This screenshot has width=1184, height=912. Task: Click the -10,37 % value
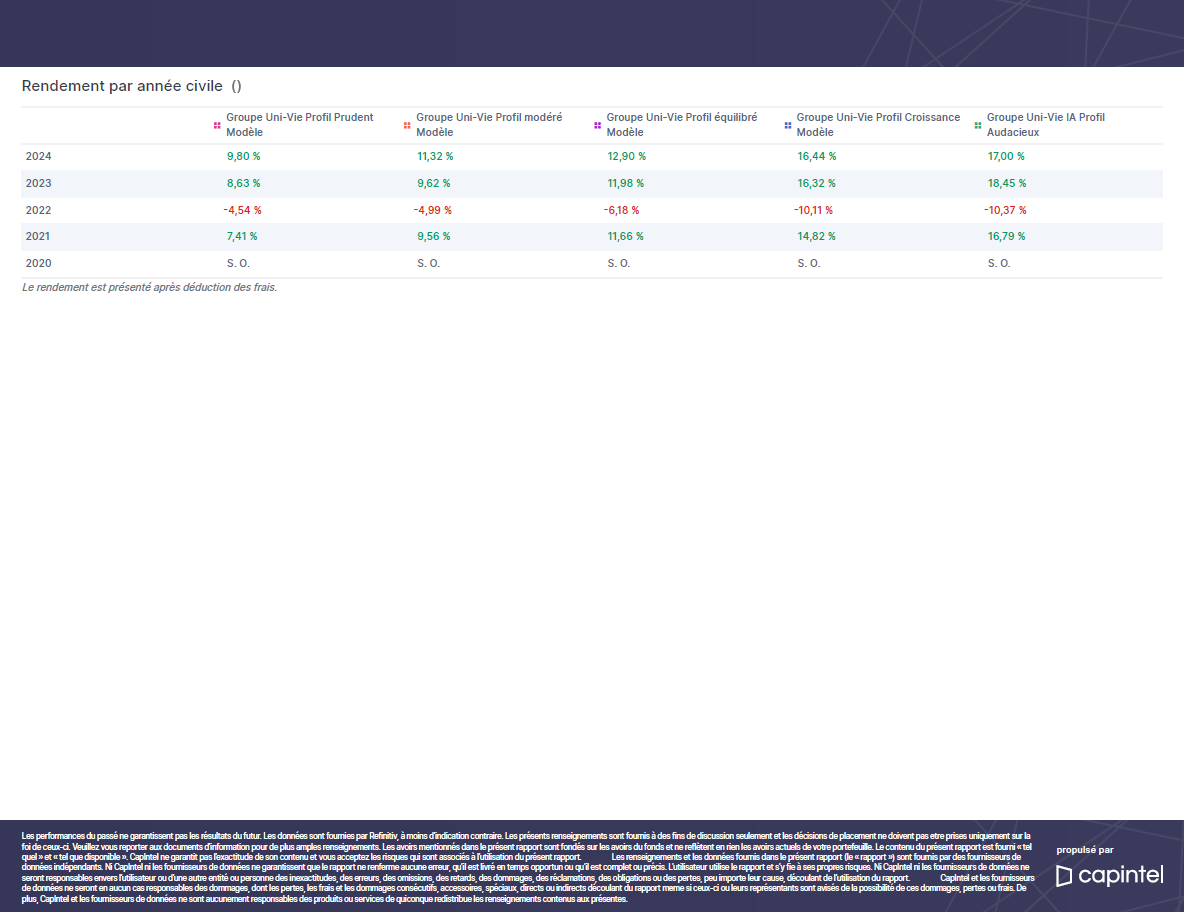[x=1005, y=210]
